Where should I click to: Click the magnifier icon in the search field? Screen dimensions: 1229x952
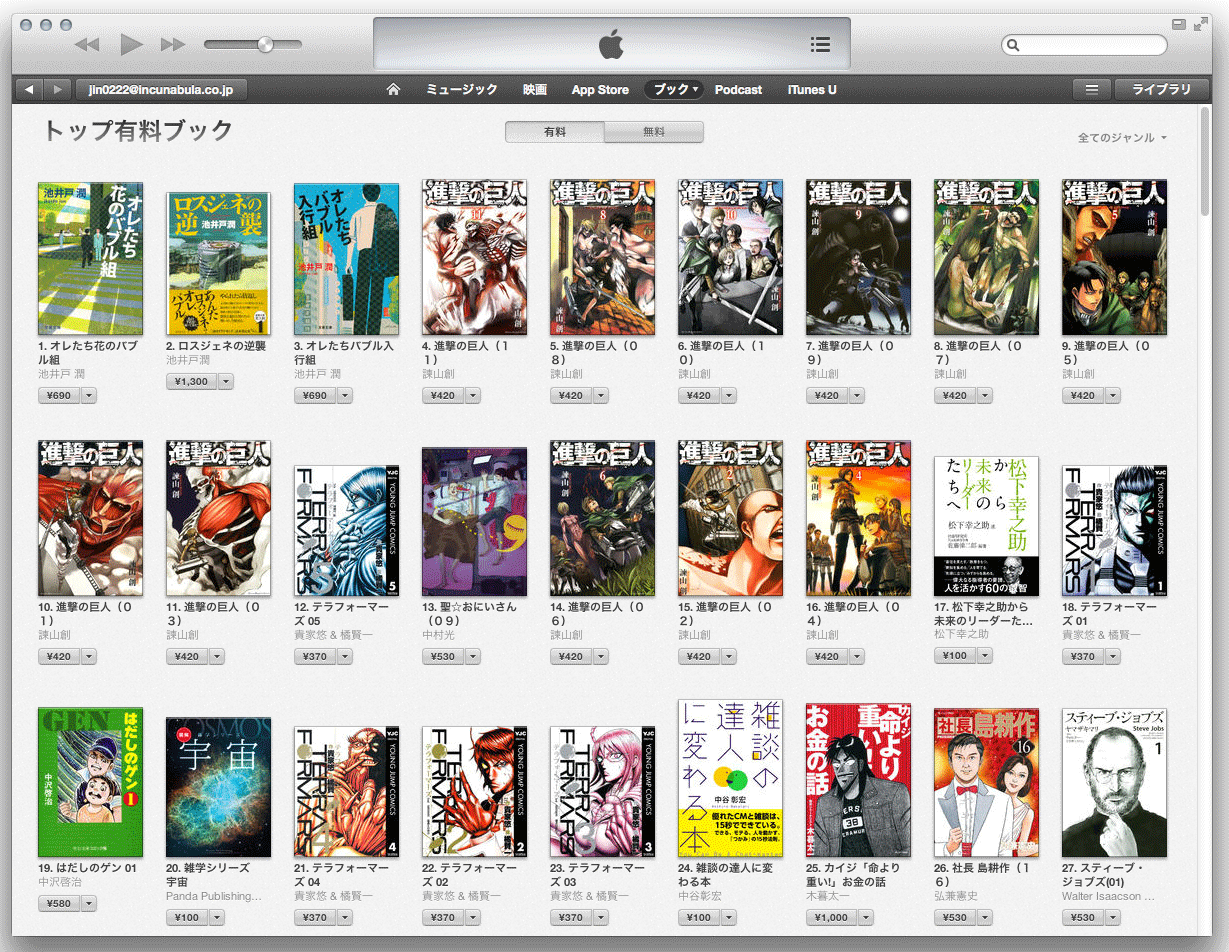click(1013, 45)
